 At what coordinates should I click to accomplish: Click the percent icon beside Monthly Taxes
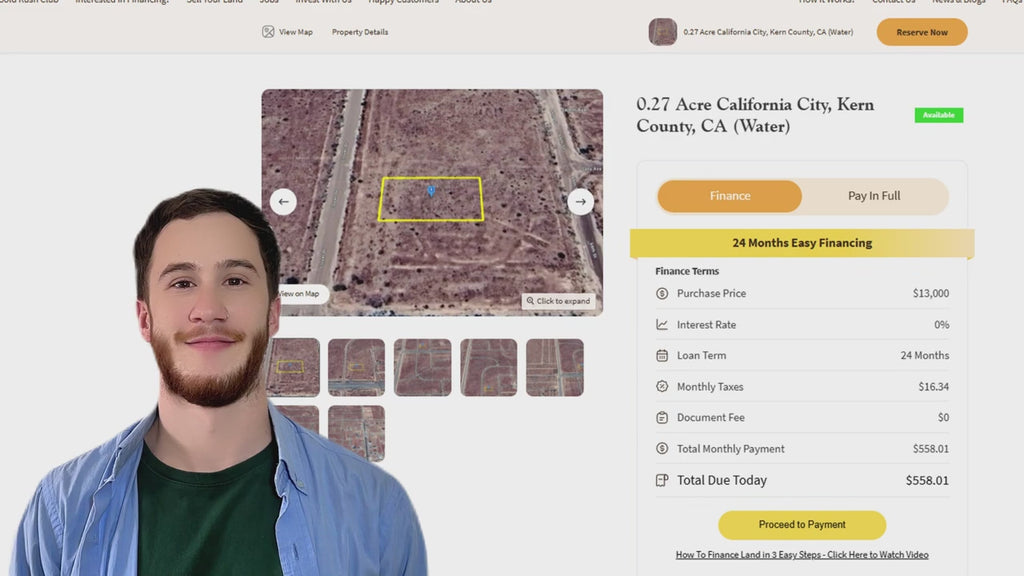(x=662, y=387)
